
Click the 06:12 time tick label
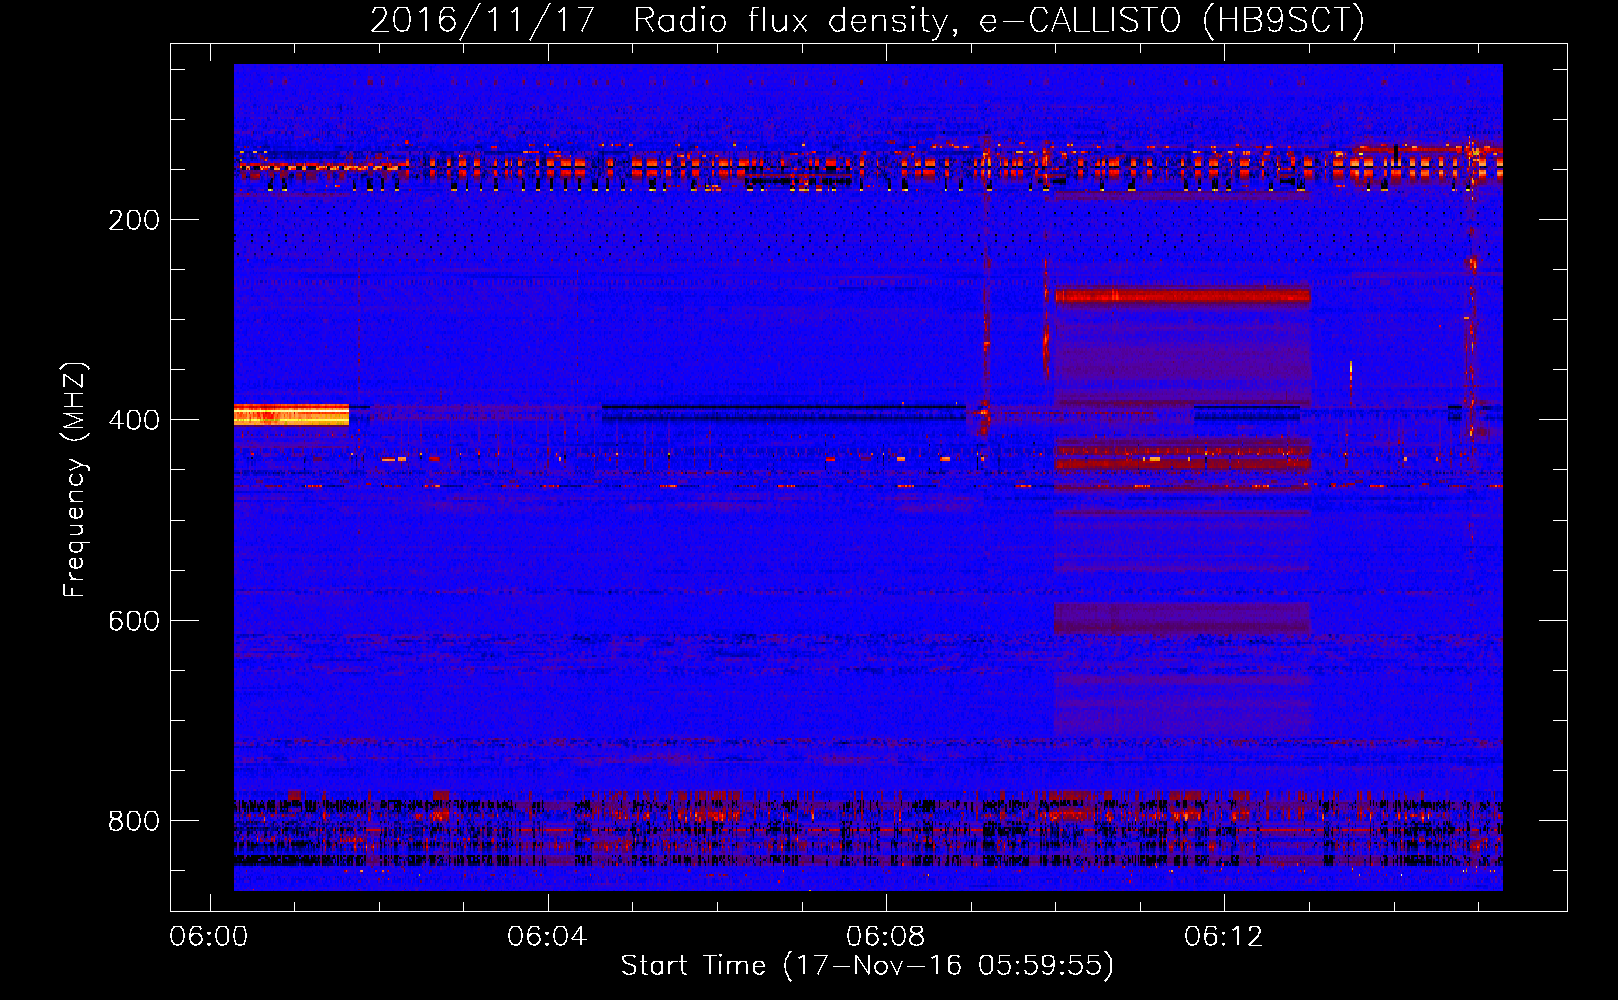[x=1224, y=937]
